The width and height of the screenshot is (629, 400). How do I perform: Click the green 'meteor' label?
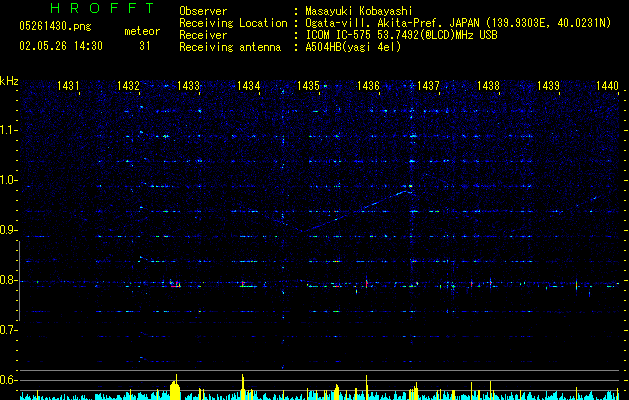point(142,31)
